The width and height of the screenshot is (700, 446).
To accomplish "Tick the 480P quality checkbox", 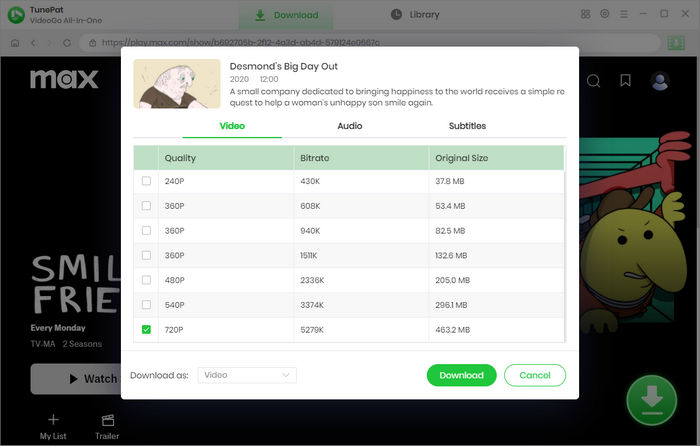I will pyautogui.click(x=147, y=280).
